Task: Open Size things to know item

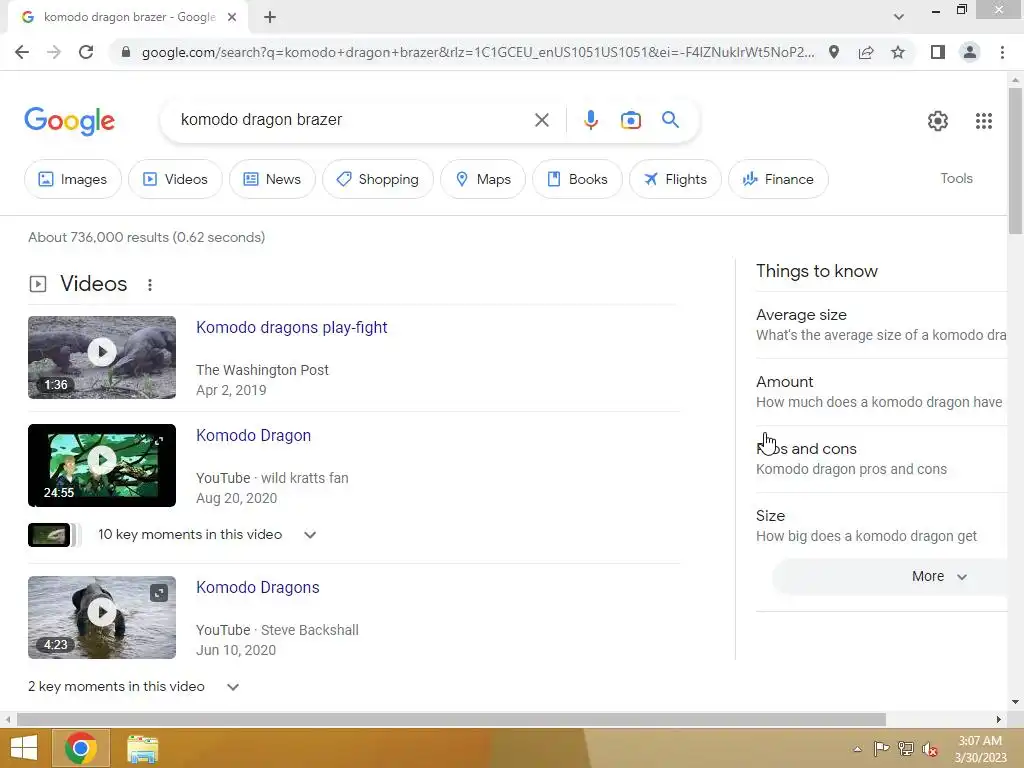Action: [882, 526]
